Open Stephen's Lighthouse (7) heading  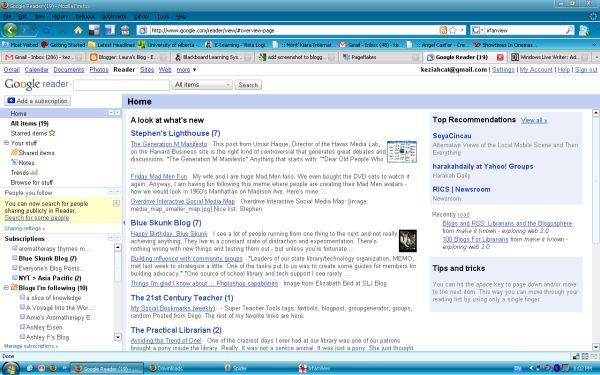coord(175,133)
